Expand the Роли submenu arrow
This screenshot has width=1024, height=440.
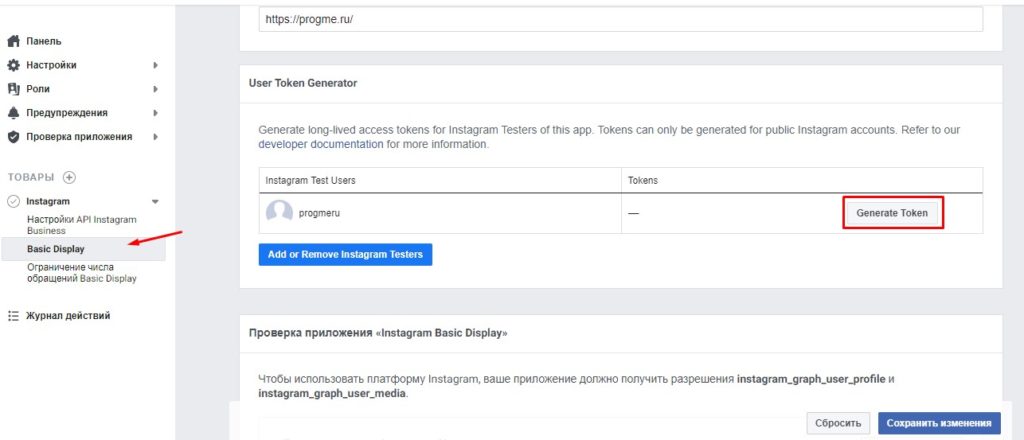click(155, 89)
